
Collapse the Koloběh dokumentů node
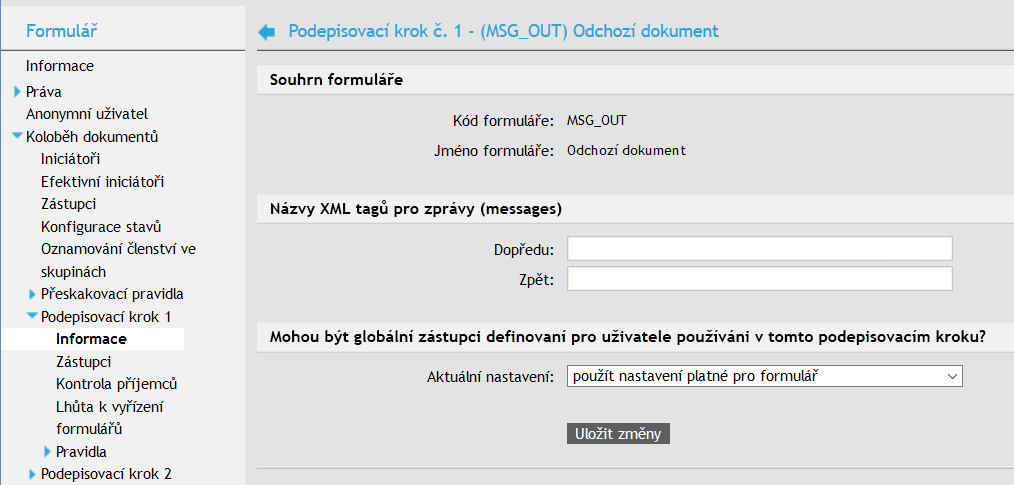click(17, 137)
